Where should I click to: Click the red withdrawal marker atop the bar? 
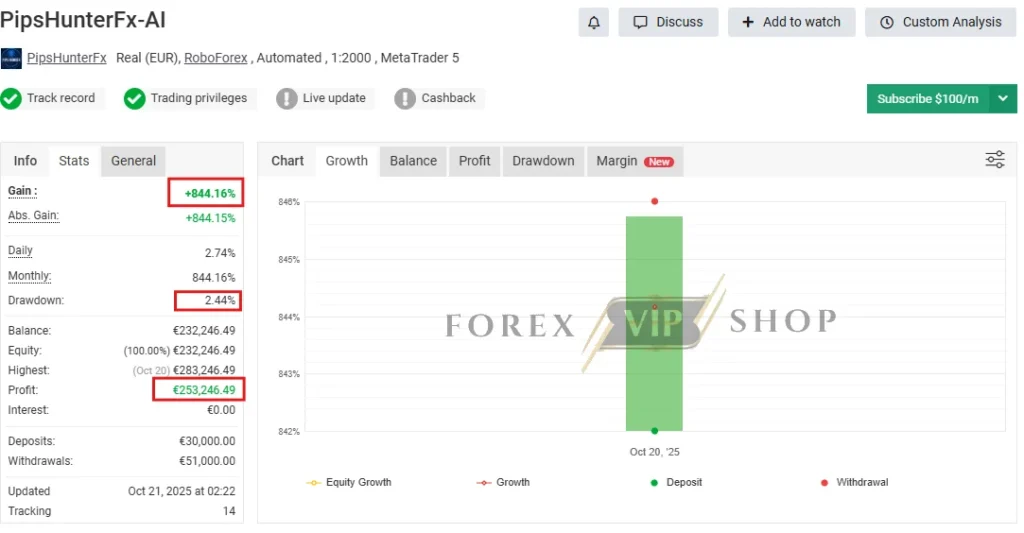click(x=654, y=201)
